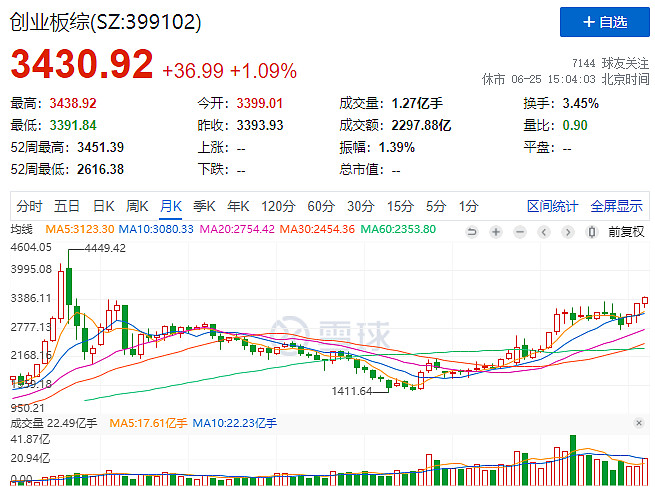
Task: Click the MA5:3123.30 indicator label
Action: point(79,229)
